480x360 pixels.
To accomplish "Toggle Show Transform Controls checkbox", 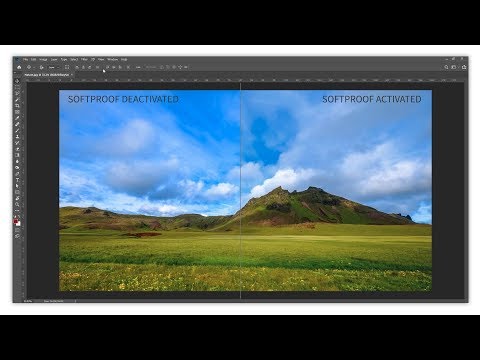I will point(67,67).
